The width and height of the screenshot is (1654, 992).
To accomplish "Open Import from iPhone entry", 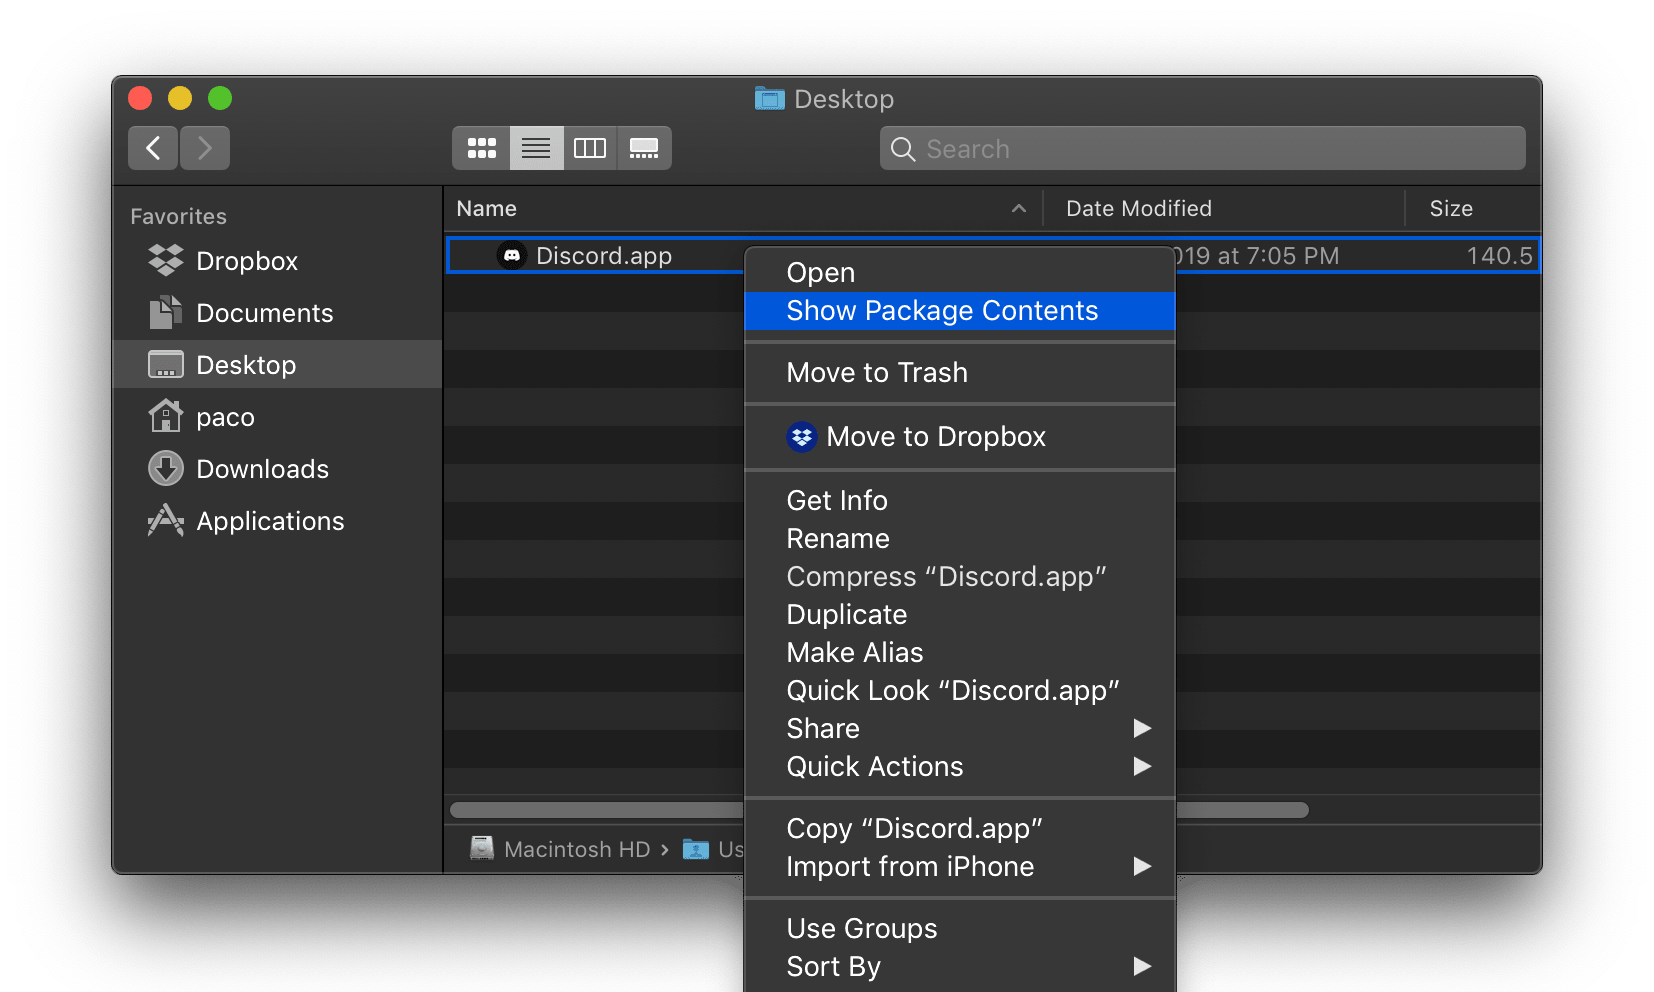I will tap(960, 866).
